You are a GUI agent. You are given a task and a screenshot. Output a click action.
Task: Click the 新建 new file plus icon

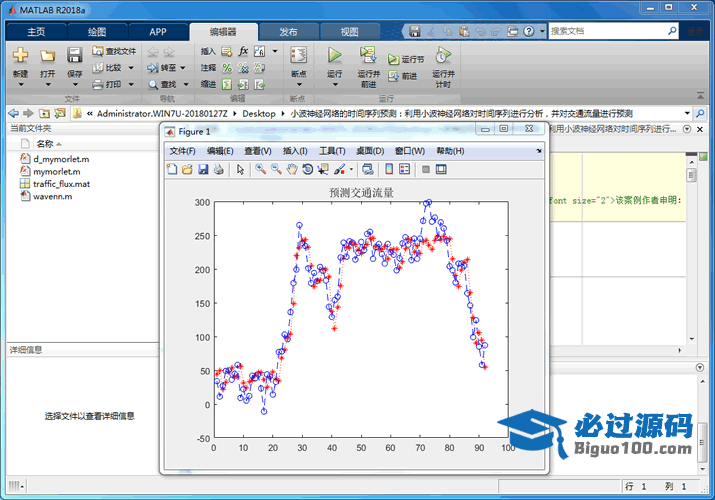tap(21, 56)
